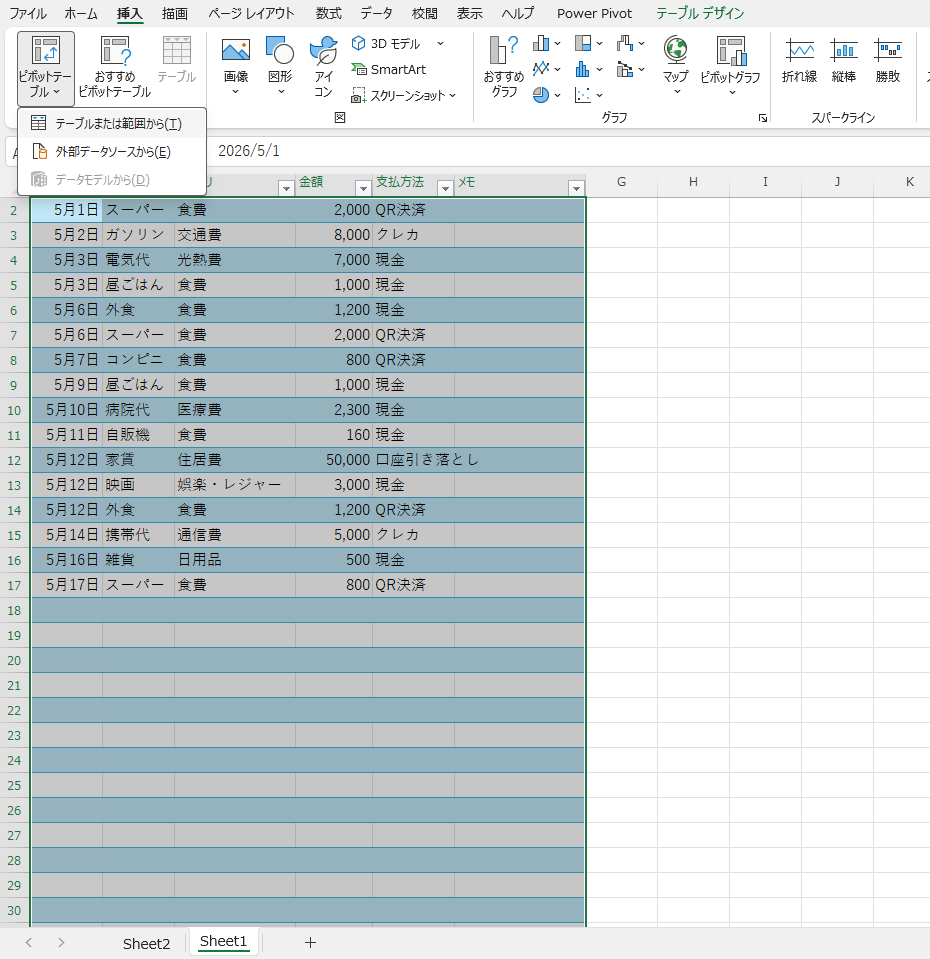Switch to Sheet2 tab
930x959 pixels.
coord(147,944)
